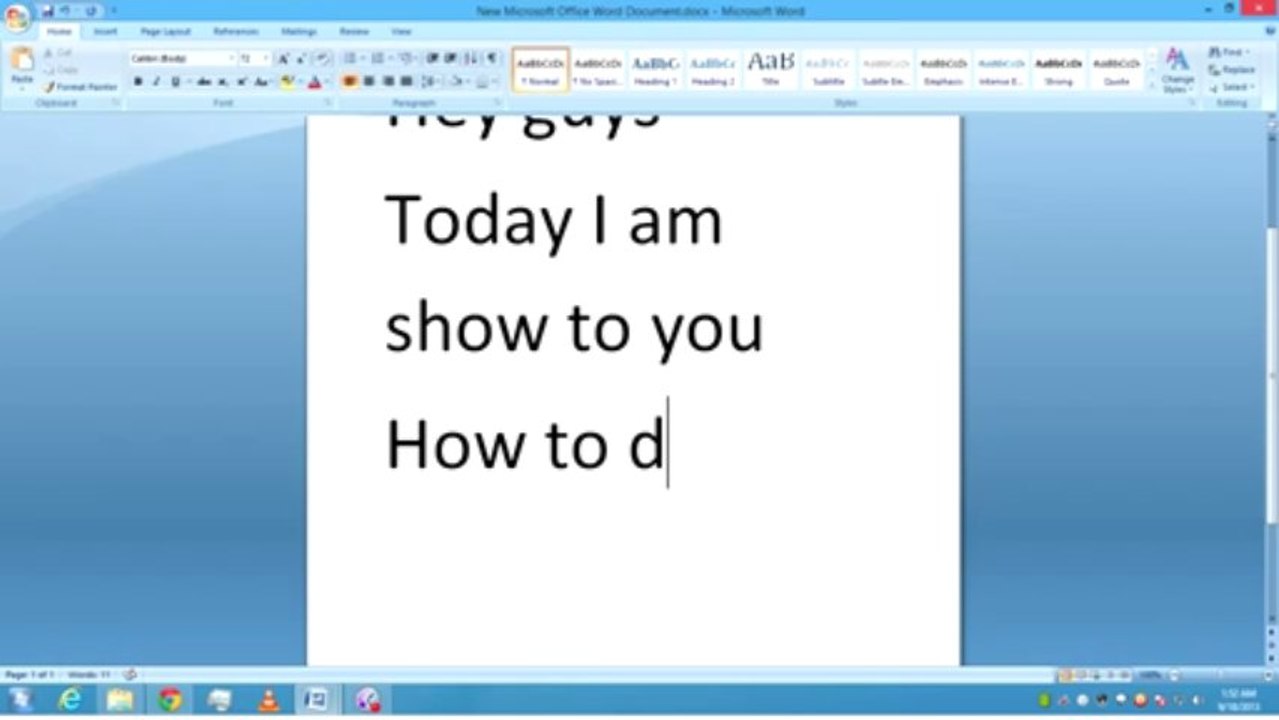Open Google Chrome from the taskbar
Image resolution: width=1279 pixels, height=720 pixels.
pyautogui.click(x=170, y=700)
